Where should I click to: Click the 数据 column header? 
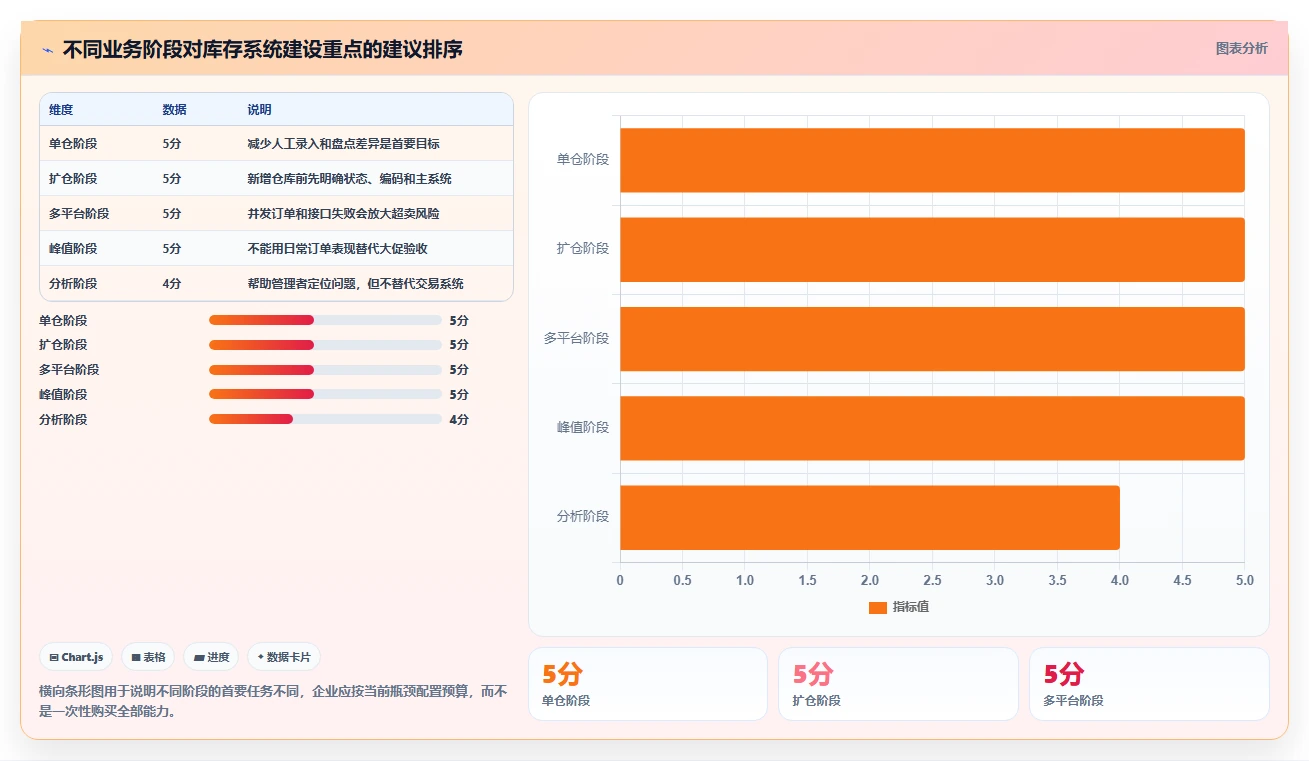(174, 110)
